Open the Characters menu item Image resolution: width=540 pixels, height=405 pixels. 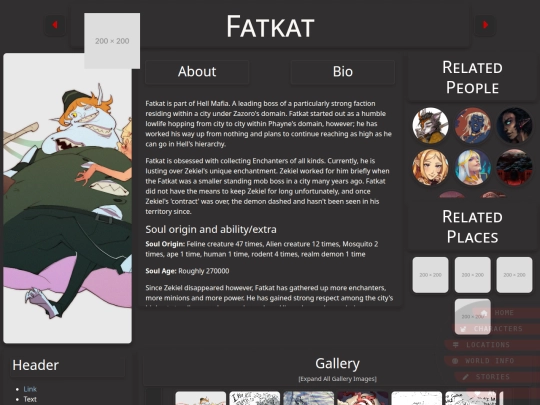(x=496, y=329)
